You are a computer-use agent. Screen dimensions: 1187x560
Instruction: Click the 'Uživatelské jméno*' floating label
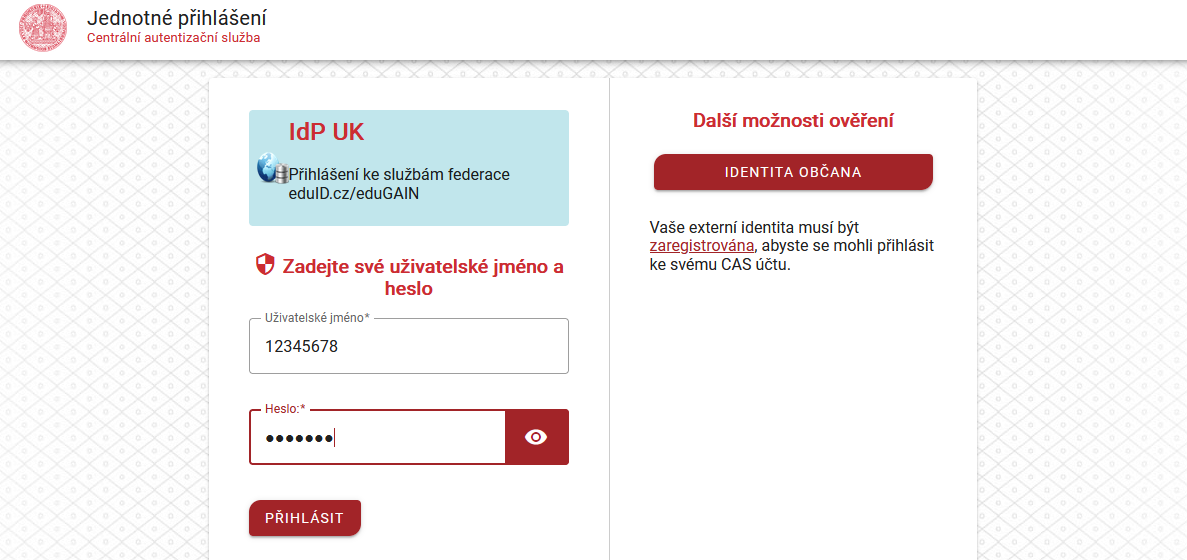coord(317,318)
